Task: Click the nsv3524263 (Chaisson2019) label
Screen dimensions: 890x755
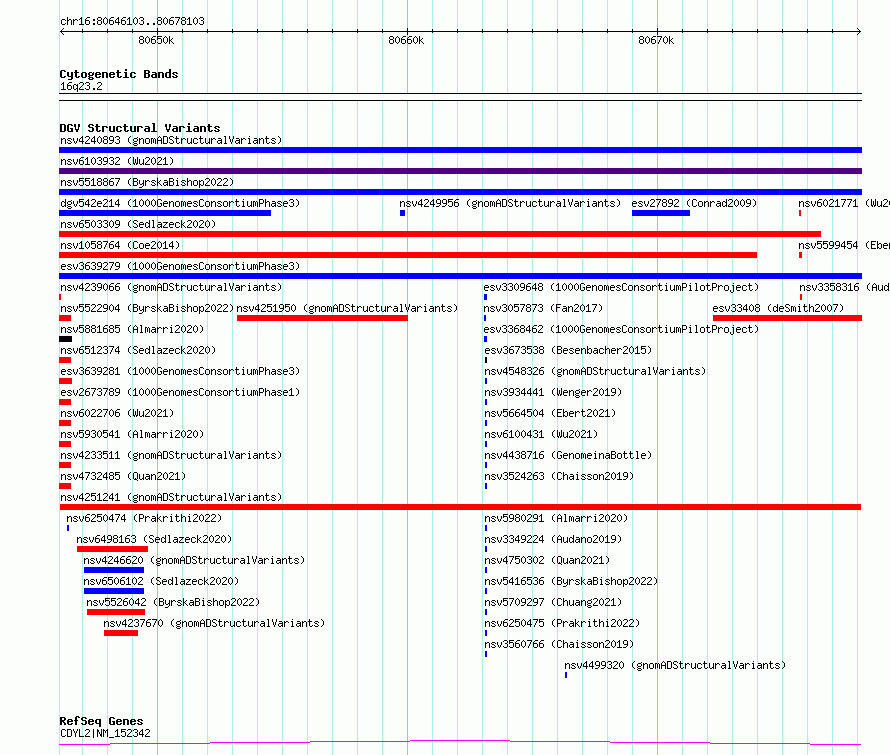Action: click(x=559, y=476)
